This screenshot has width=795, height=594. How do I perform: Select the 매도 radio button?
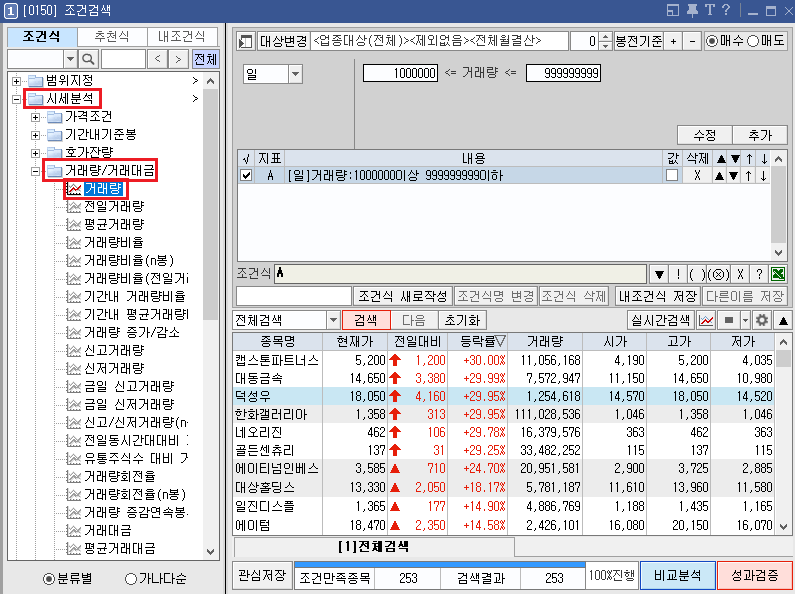753,41
